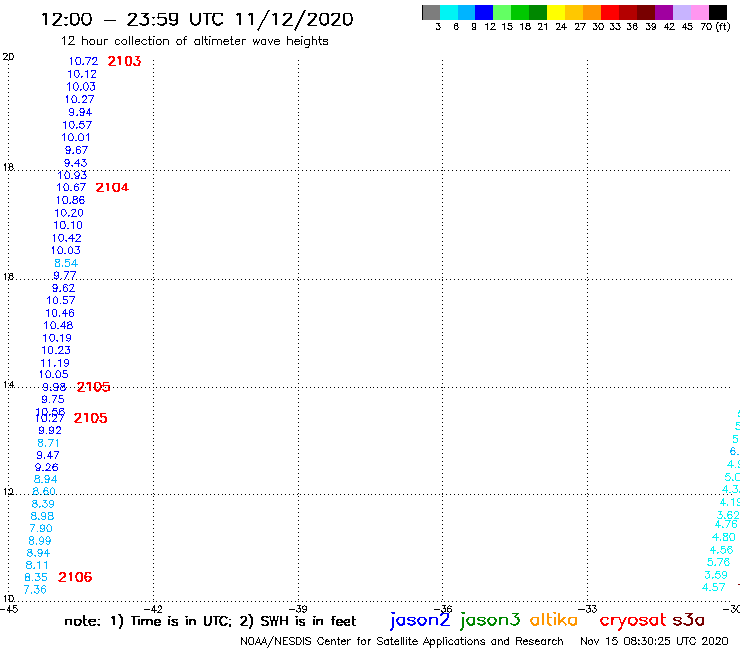
Task: Click the longitude axis label -33
Action: point(589,609)
